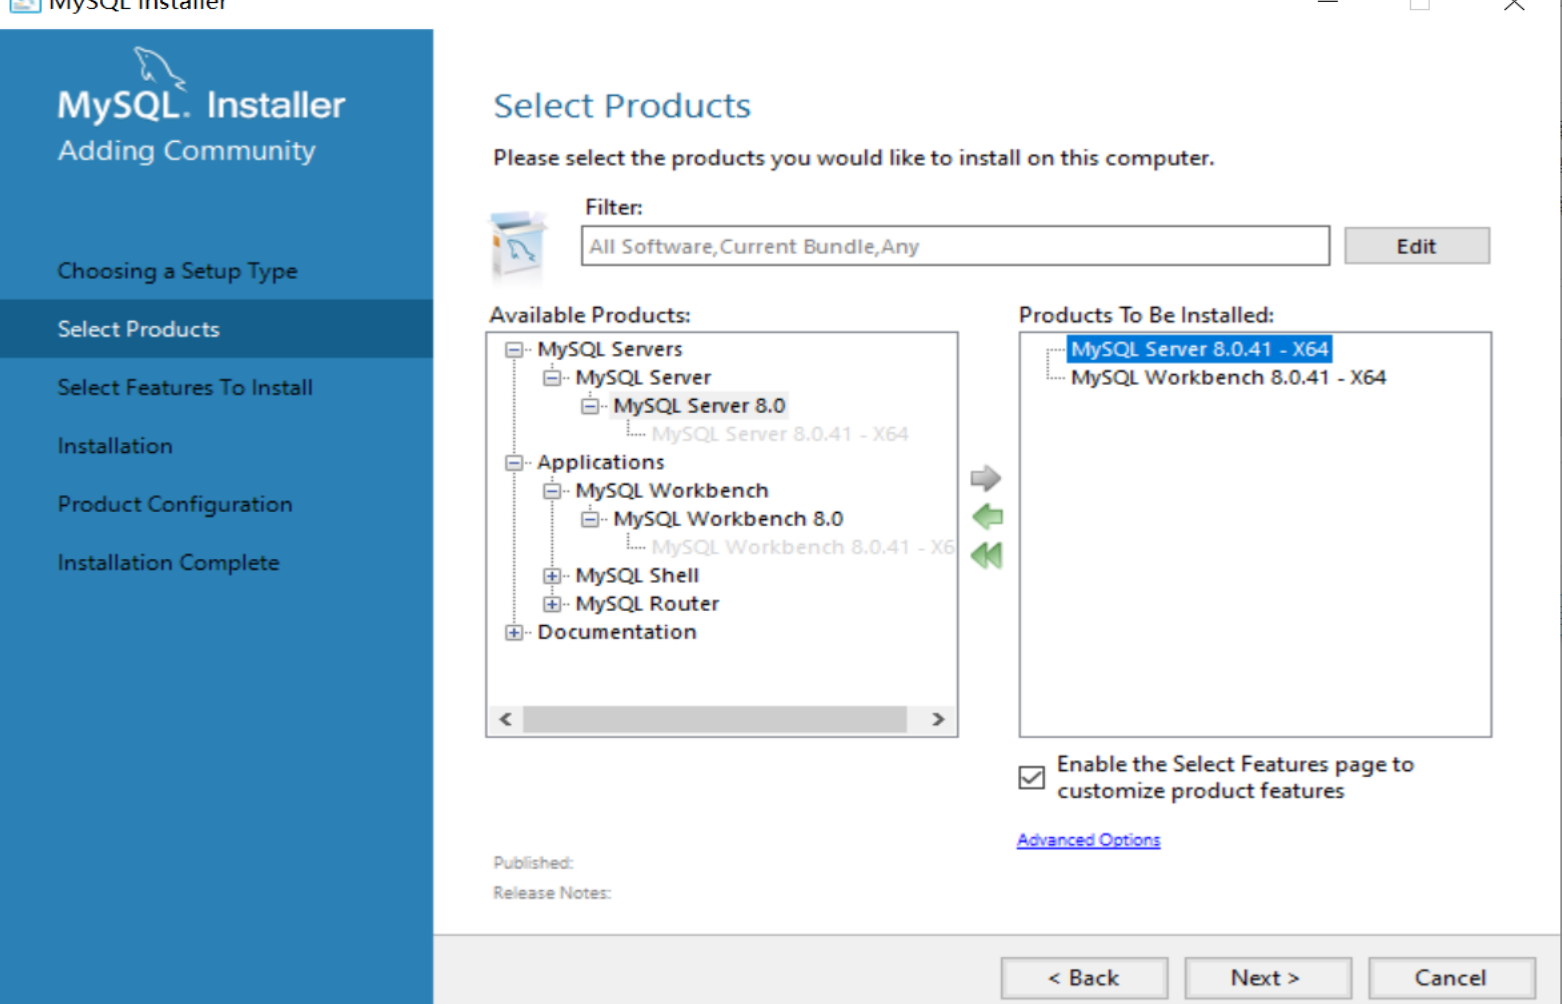Click the Edit filter button
The height and width of the screenshot is (1004, 1562).
click(1416, 246)
